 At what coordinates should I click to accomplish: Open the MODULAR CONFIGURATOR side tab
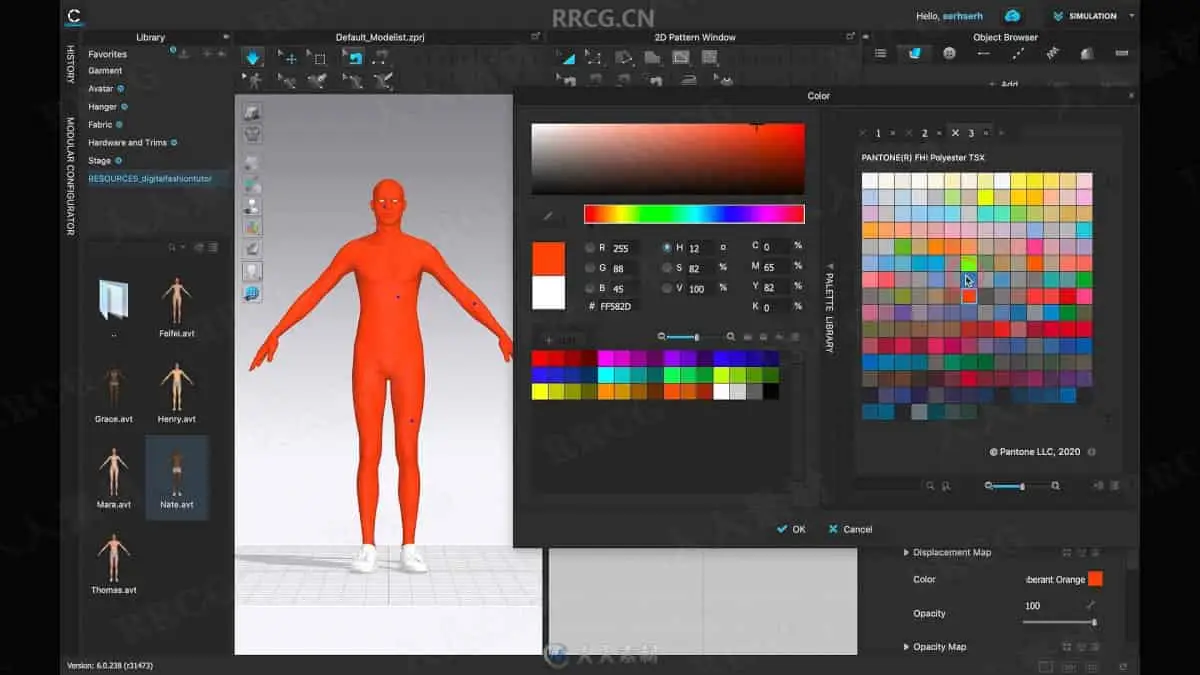click(70, 176)
